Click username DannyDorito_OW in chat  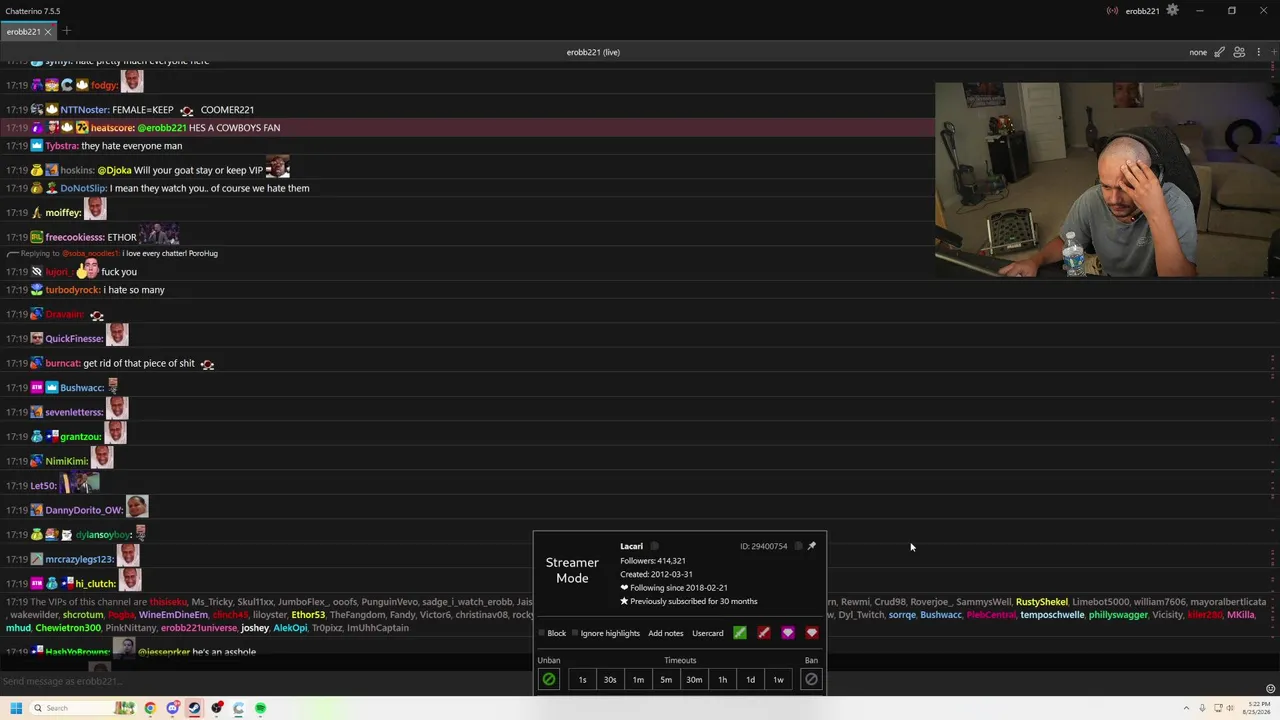pyautogui.click(x=84, y=511)
